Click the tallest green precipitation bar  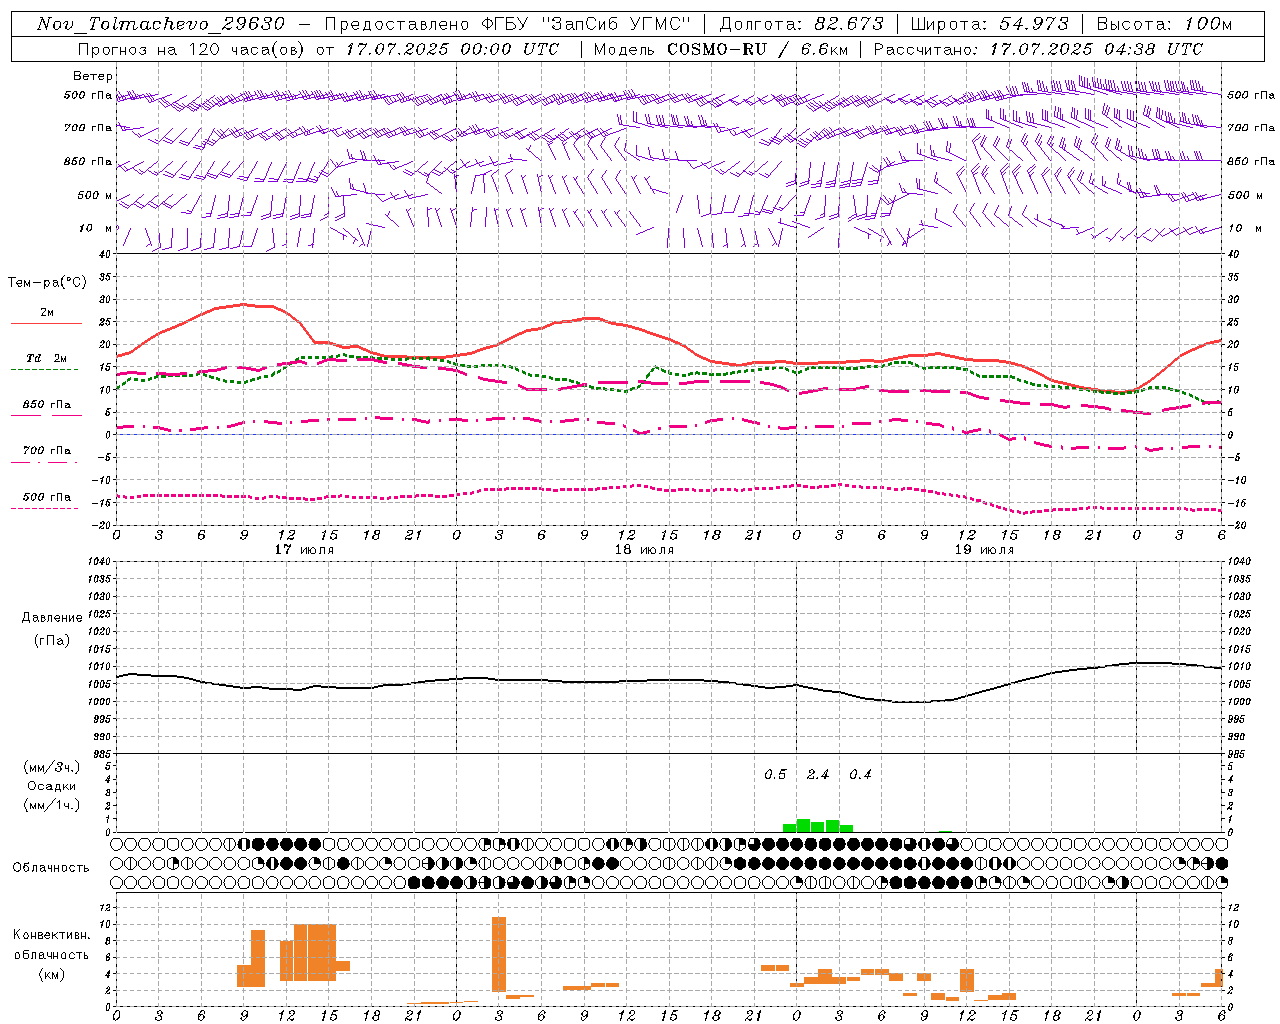(803, 826)
